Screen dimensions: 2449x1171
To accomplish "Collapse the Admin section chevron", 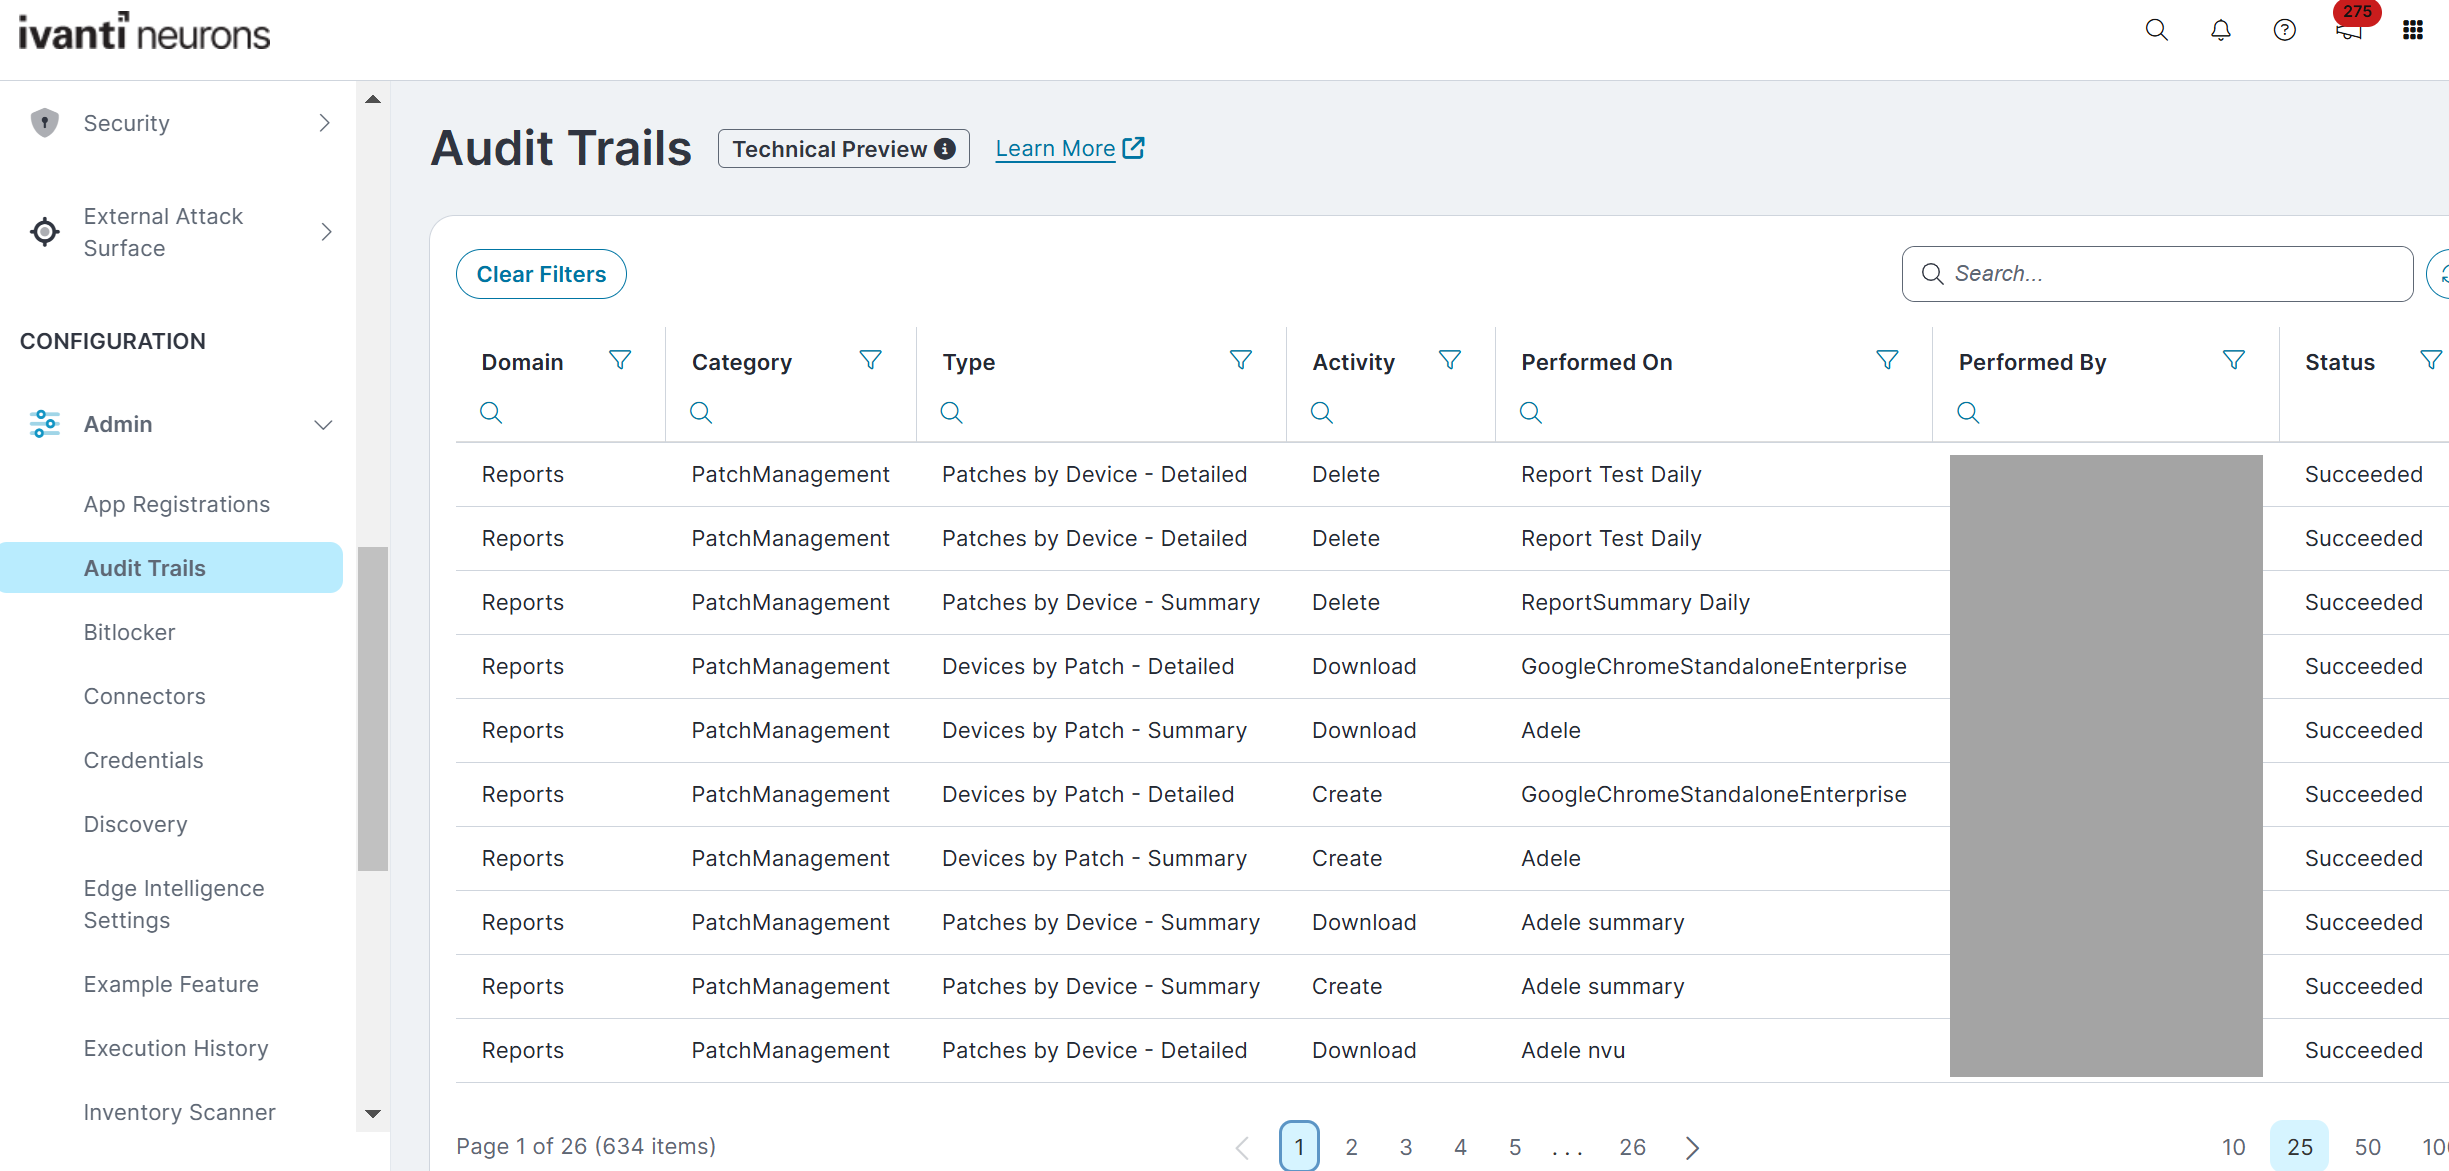I will [323, 425].
